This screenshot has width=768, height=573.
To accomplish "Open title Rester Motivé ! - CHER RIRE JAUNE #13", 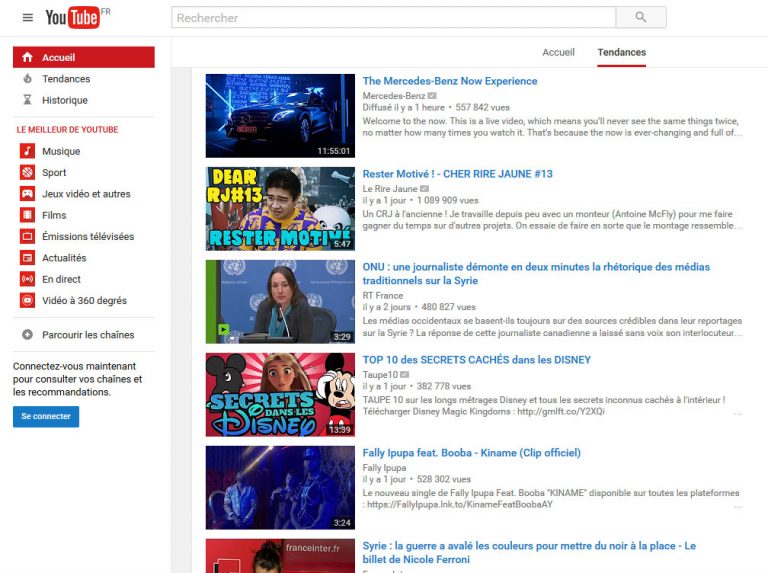I will point(457,174).
